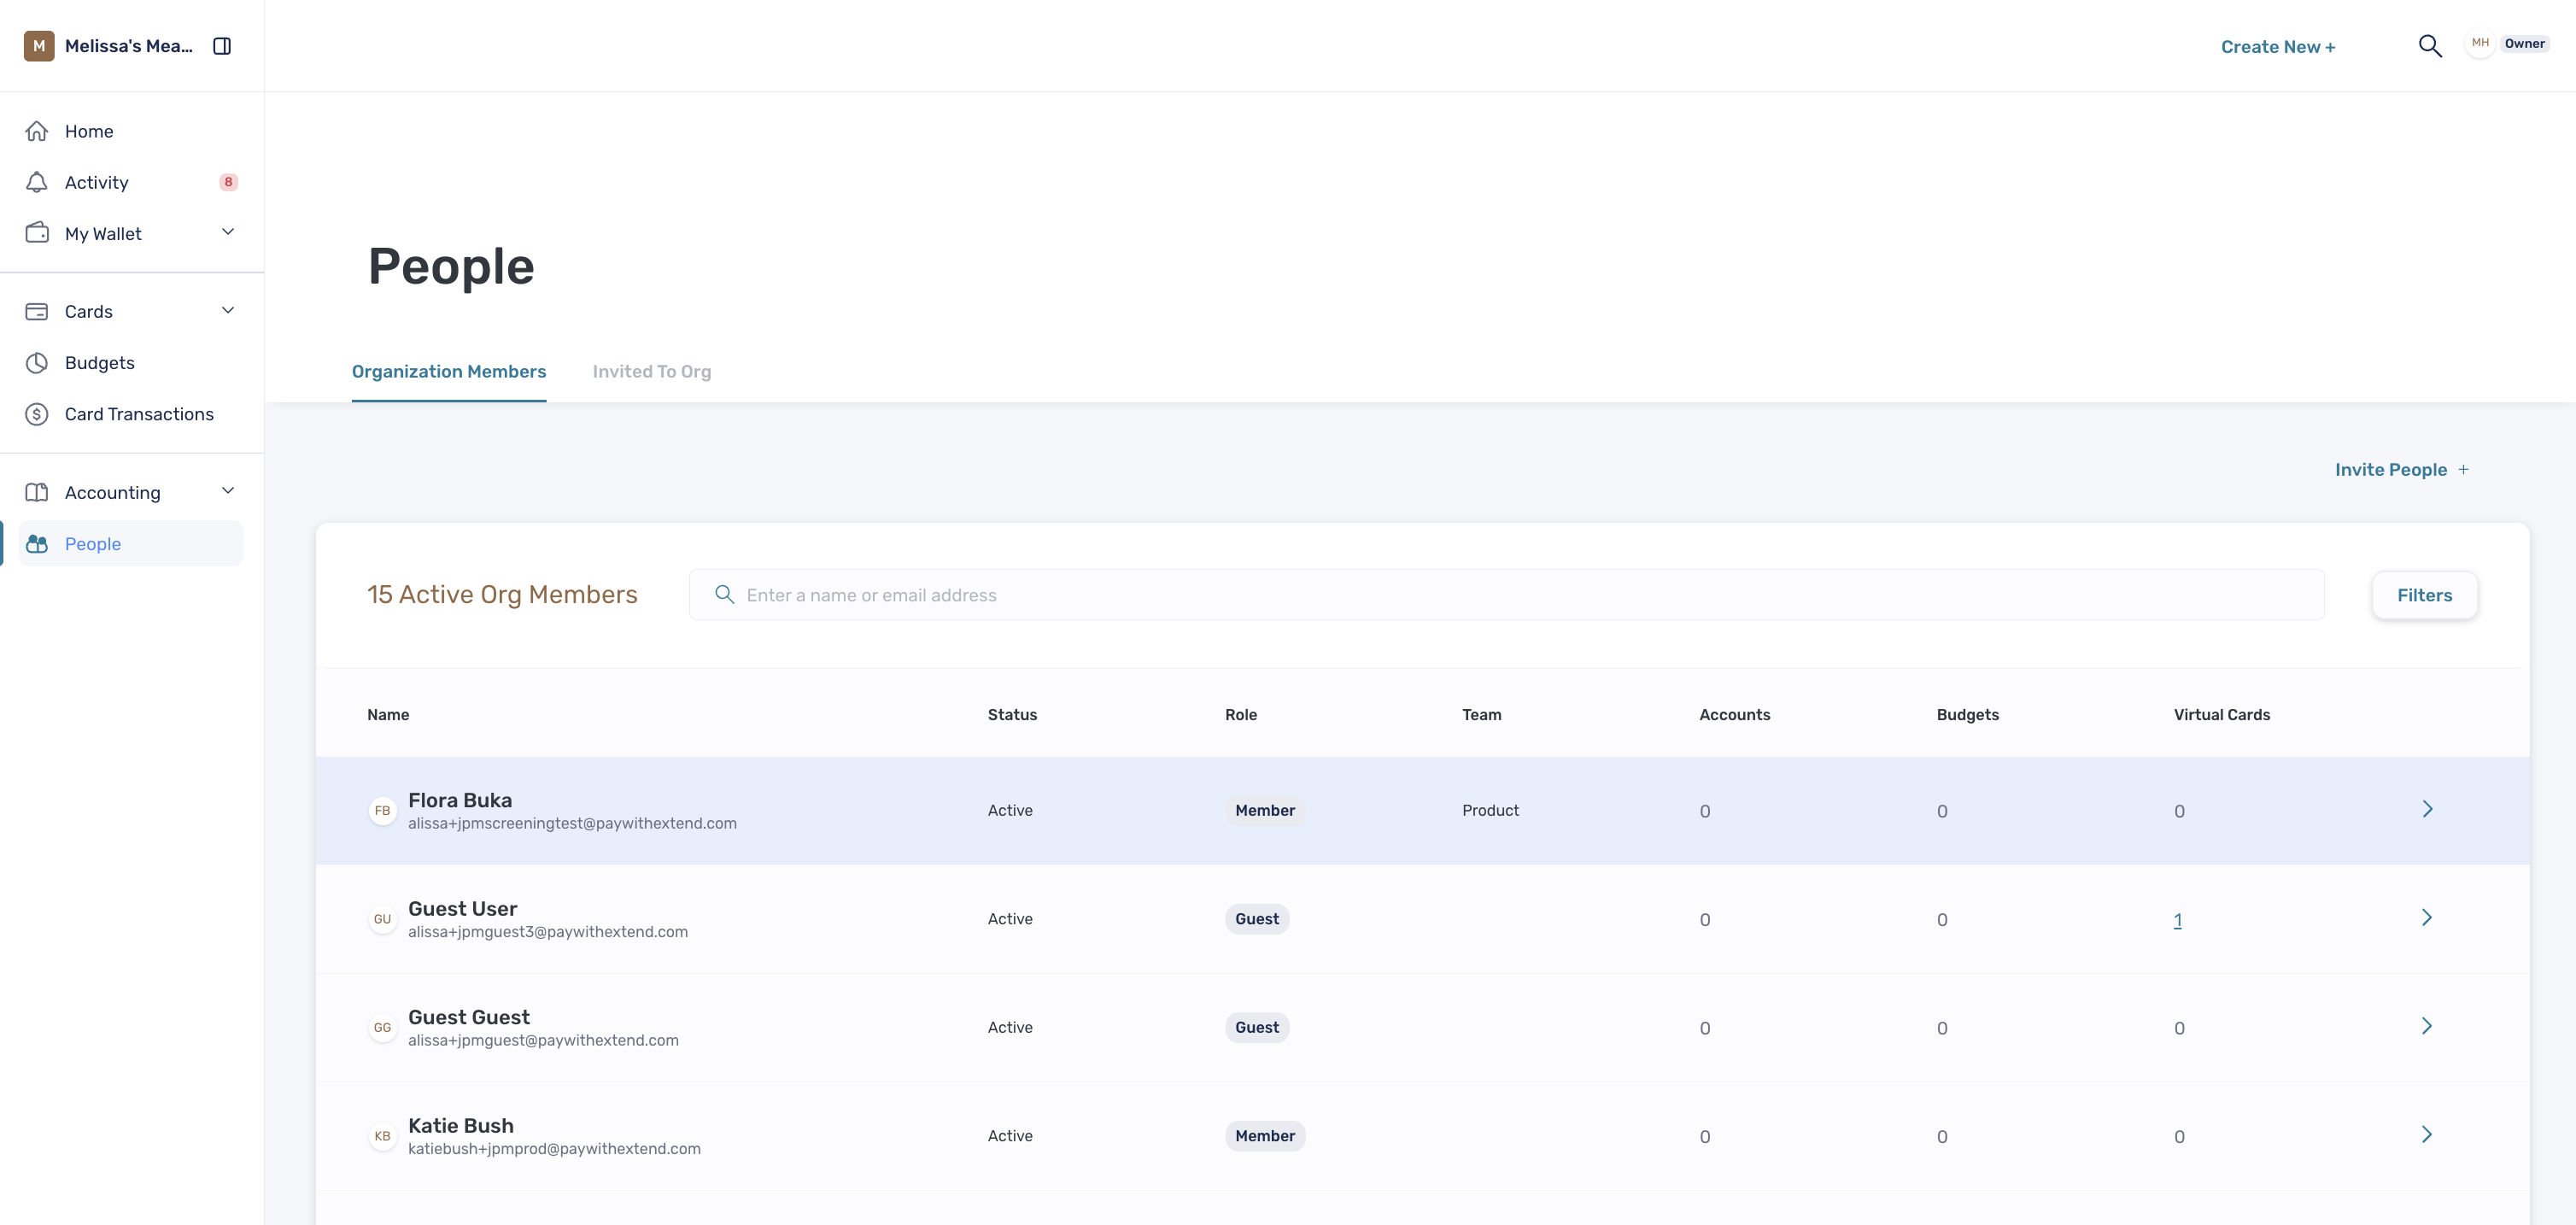Collapse sidebar using the panel toggle icon

pos(222,46)
